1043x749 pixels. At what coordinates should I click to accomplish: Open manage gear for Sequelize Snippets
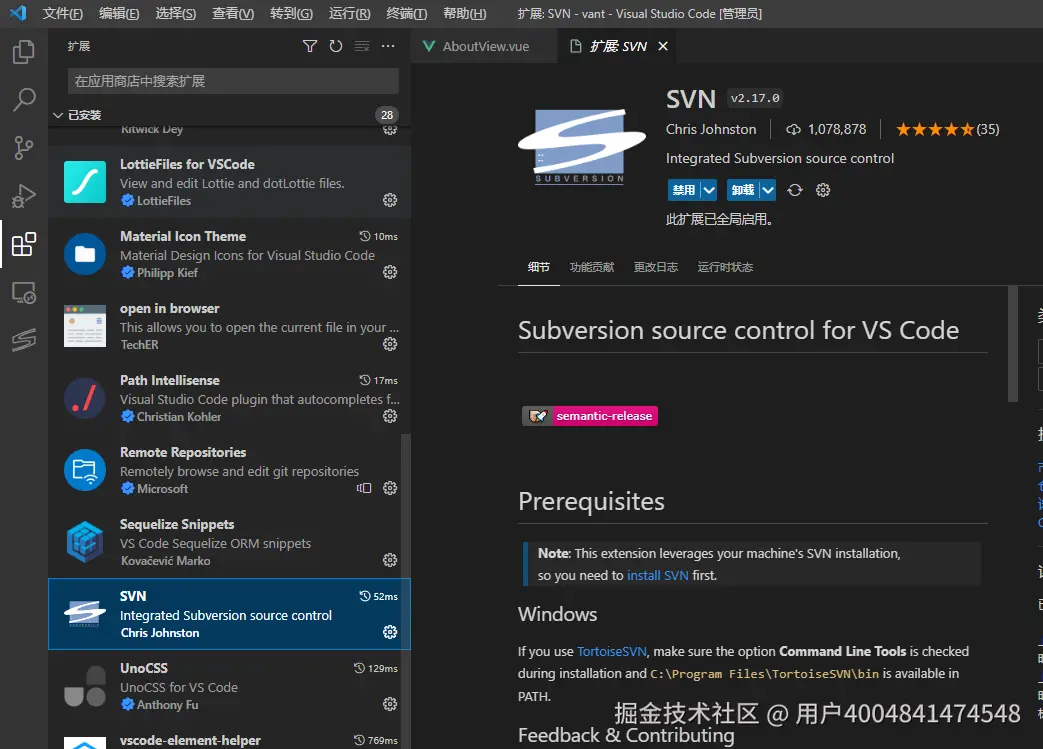click(x=390, y=560)
